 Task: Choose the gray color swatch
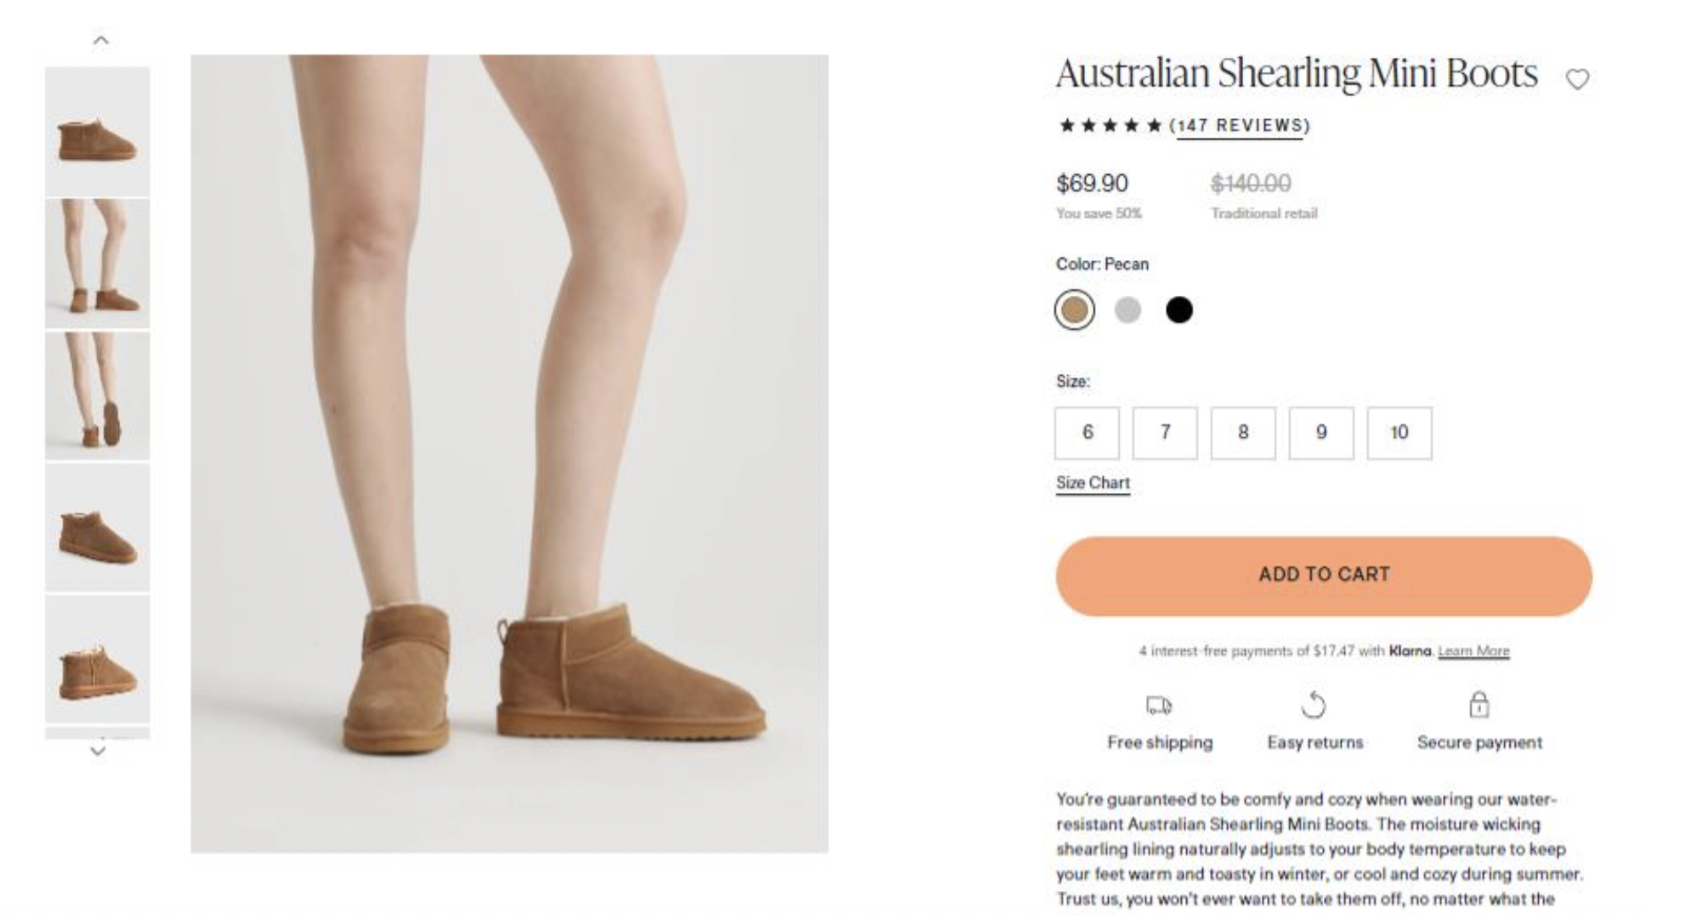tap(1128, 310)
